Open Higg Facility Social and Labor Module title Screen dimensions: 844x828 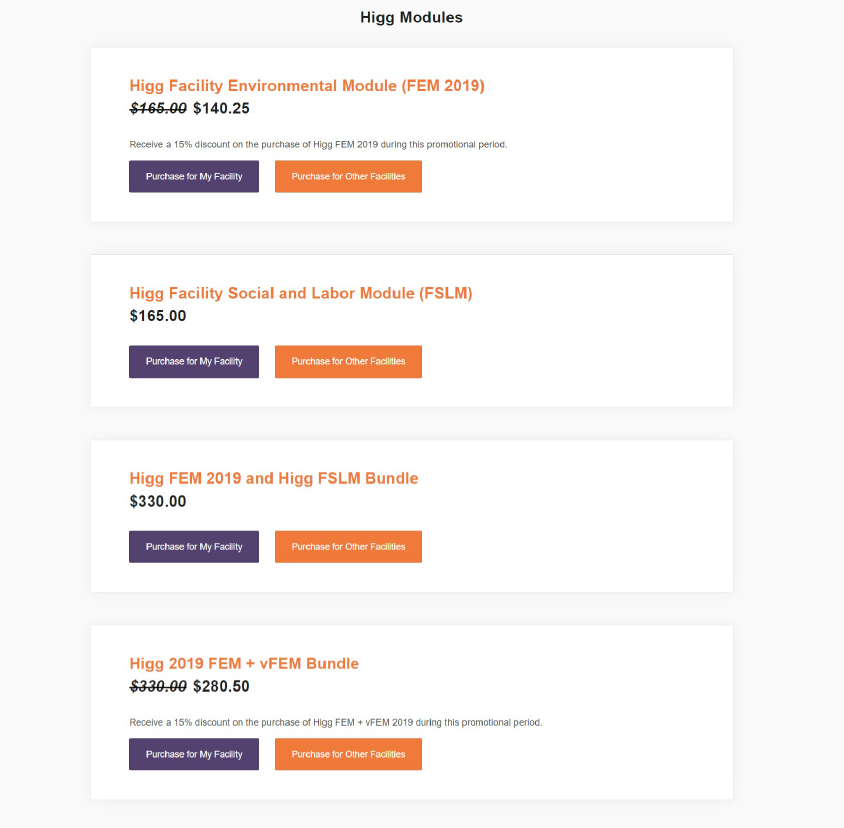click(301, 293)
